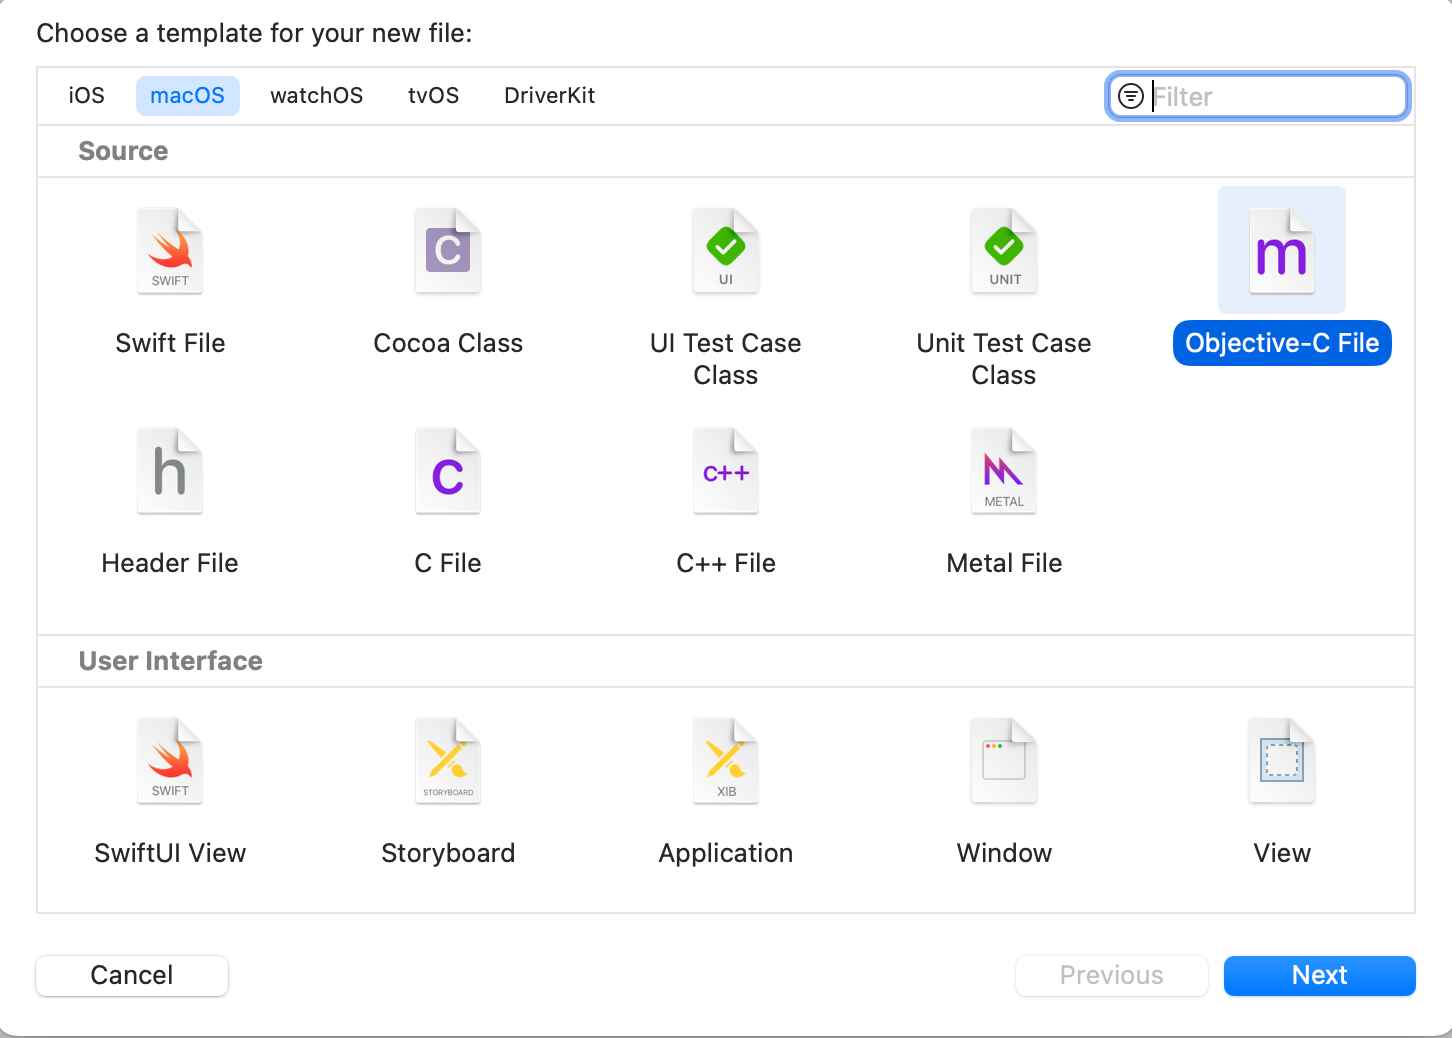This screenshot has height=1038, width=1452.
Task: Pick the UI Test Case Class icon
Action: click(726, 251)
